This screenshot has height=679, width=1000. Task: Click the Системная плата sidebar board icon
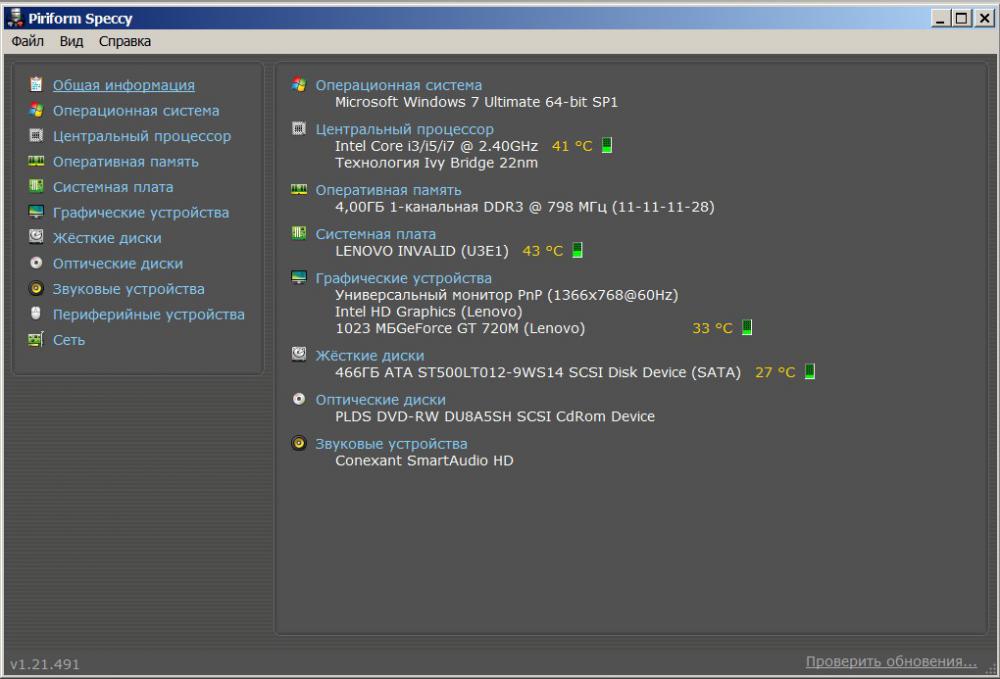[36, 186]
